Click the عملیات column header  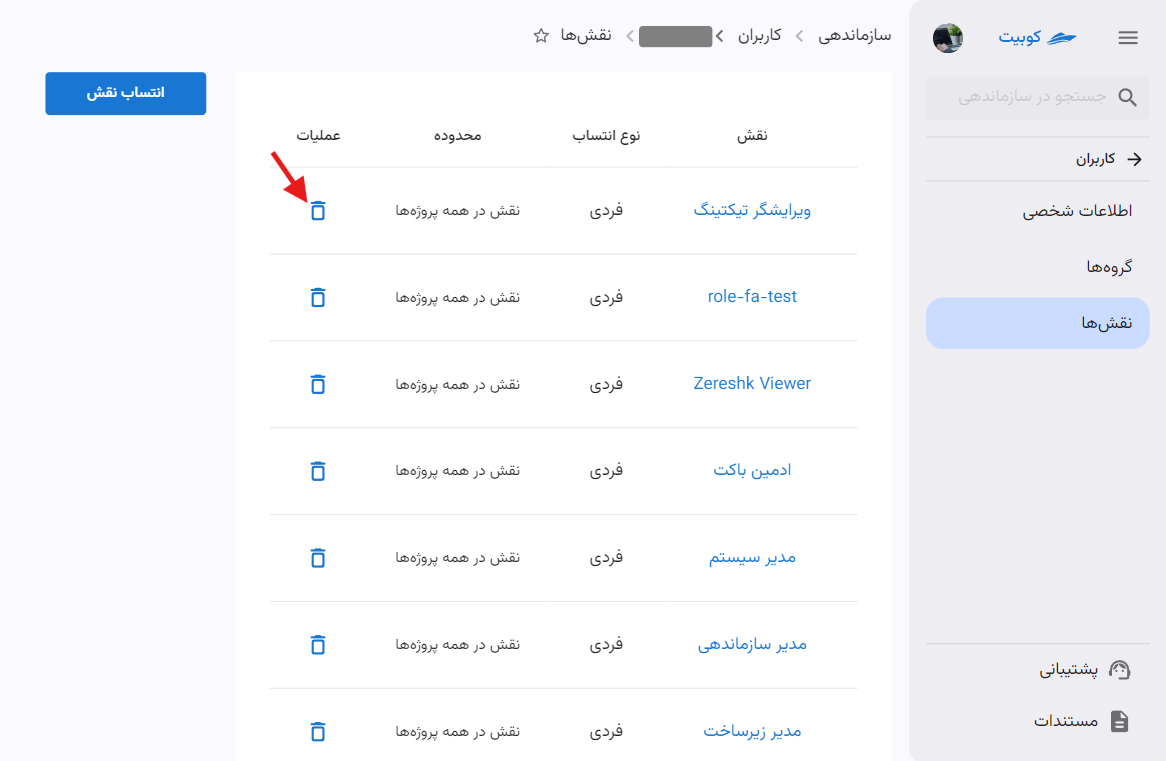pyautogui.click(x=318, y=135)
